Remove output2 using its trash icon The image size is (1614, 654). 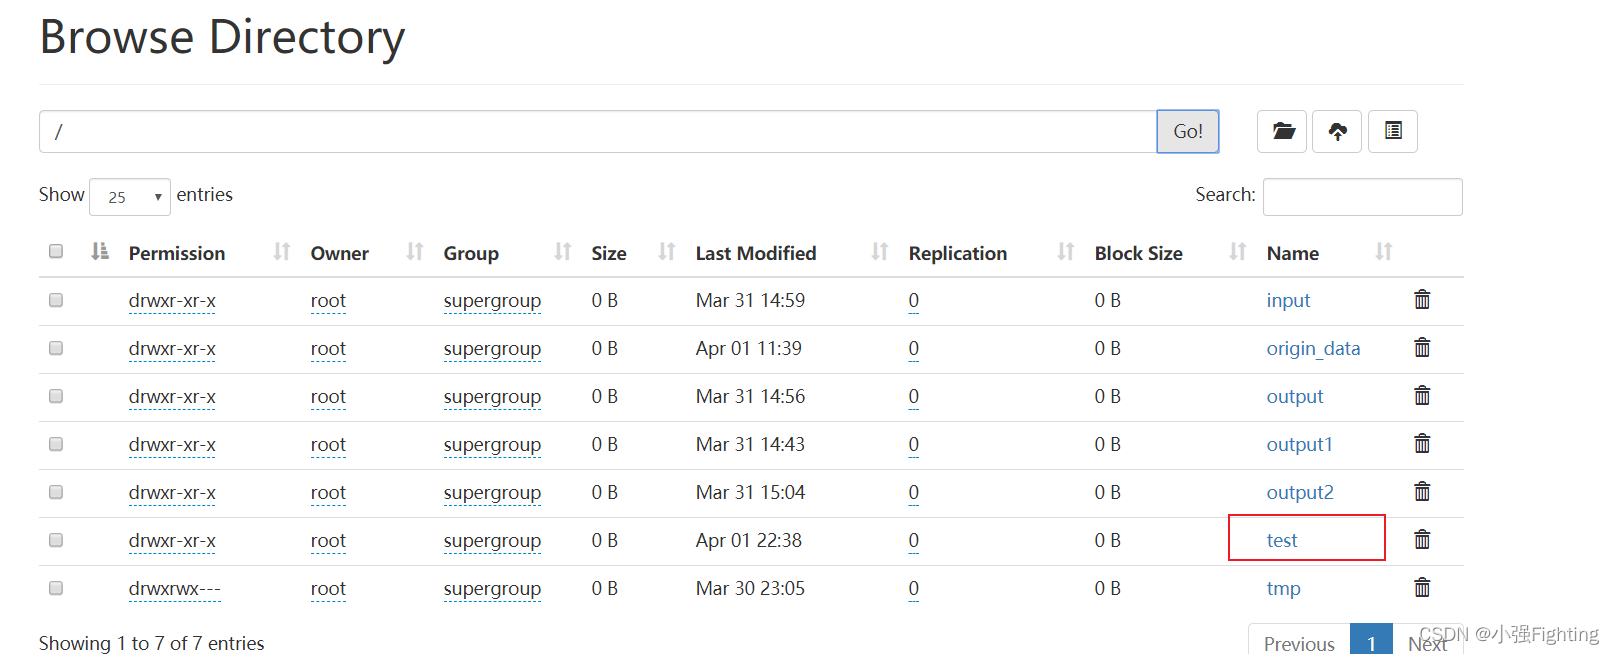pos(1422,491)
